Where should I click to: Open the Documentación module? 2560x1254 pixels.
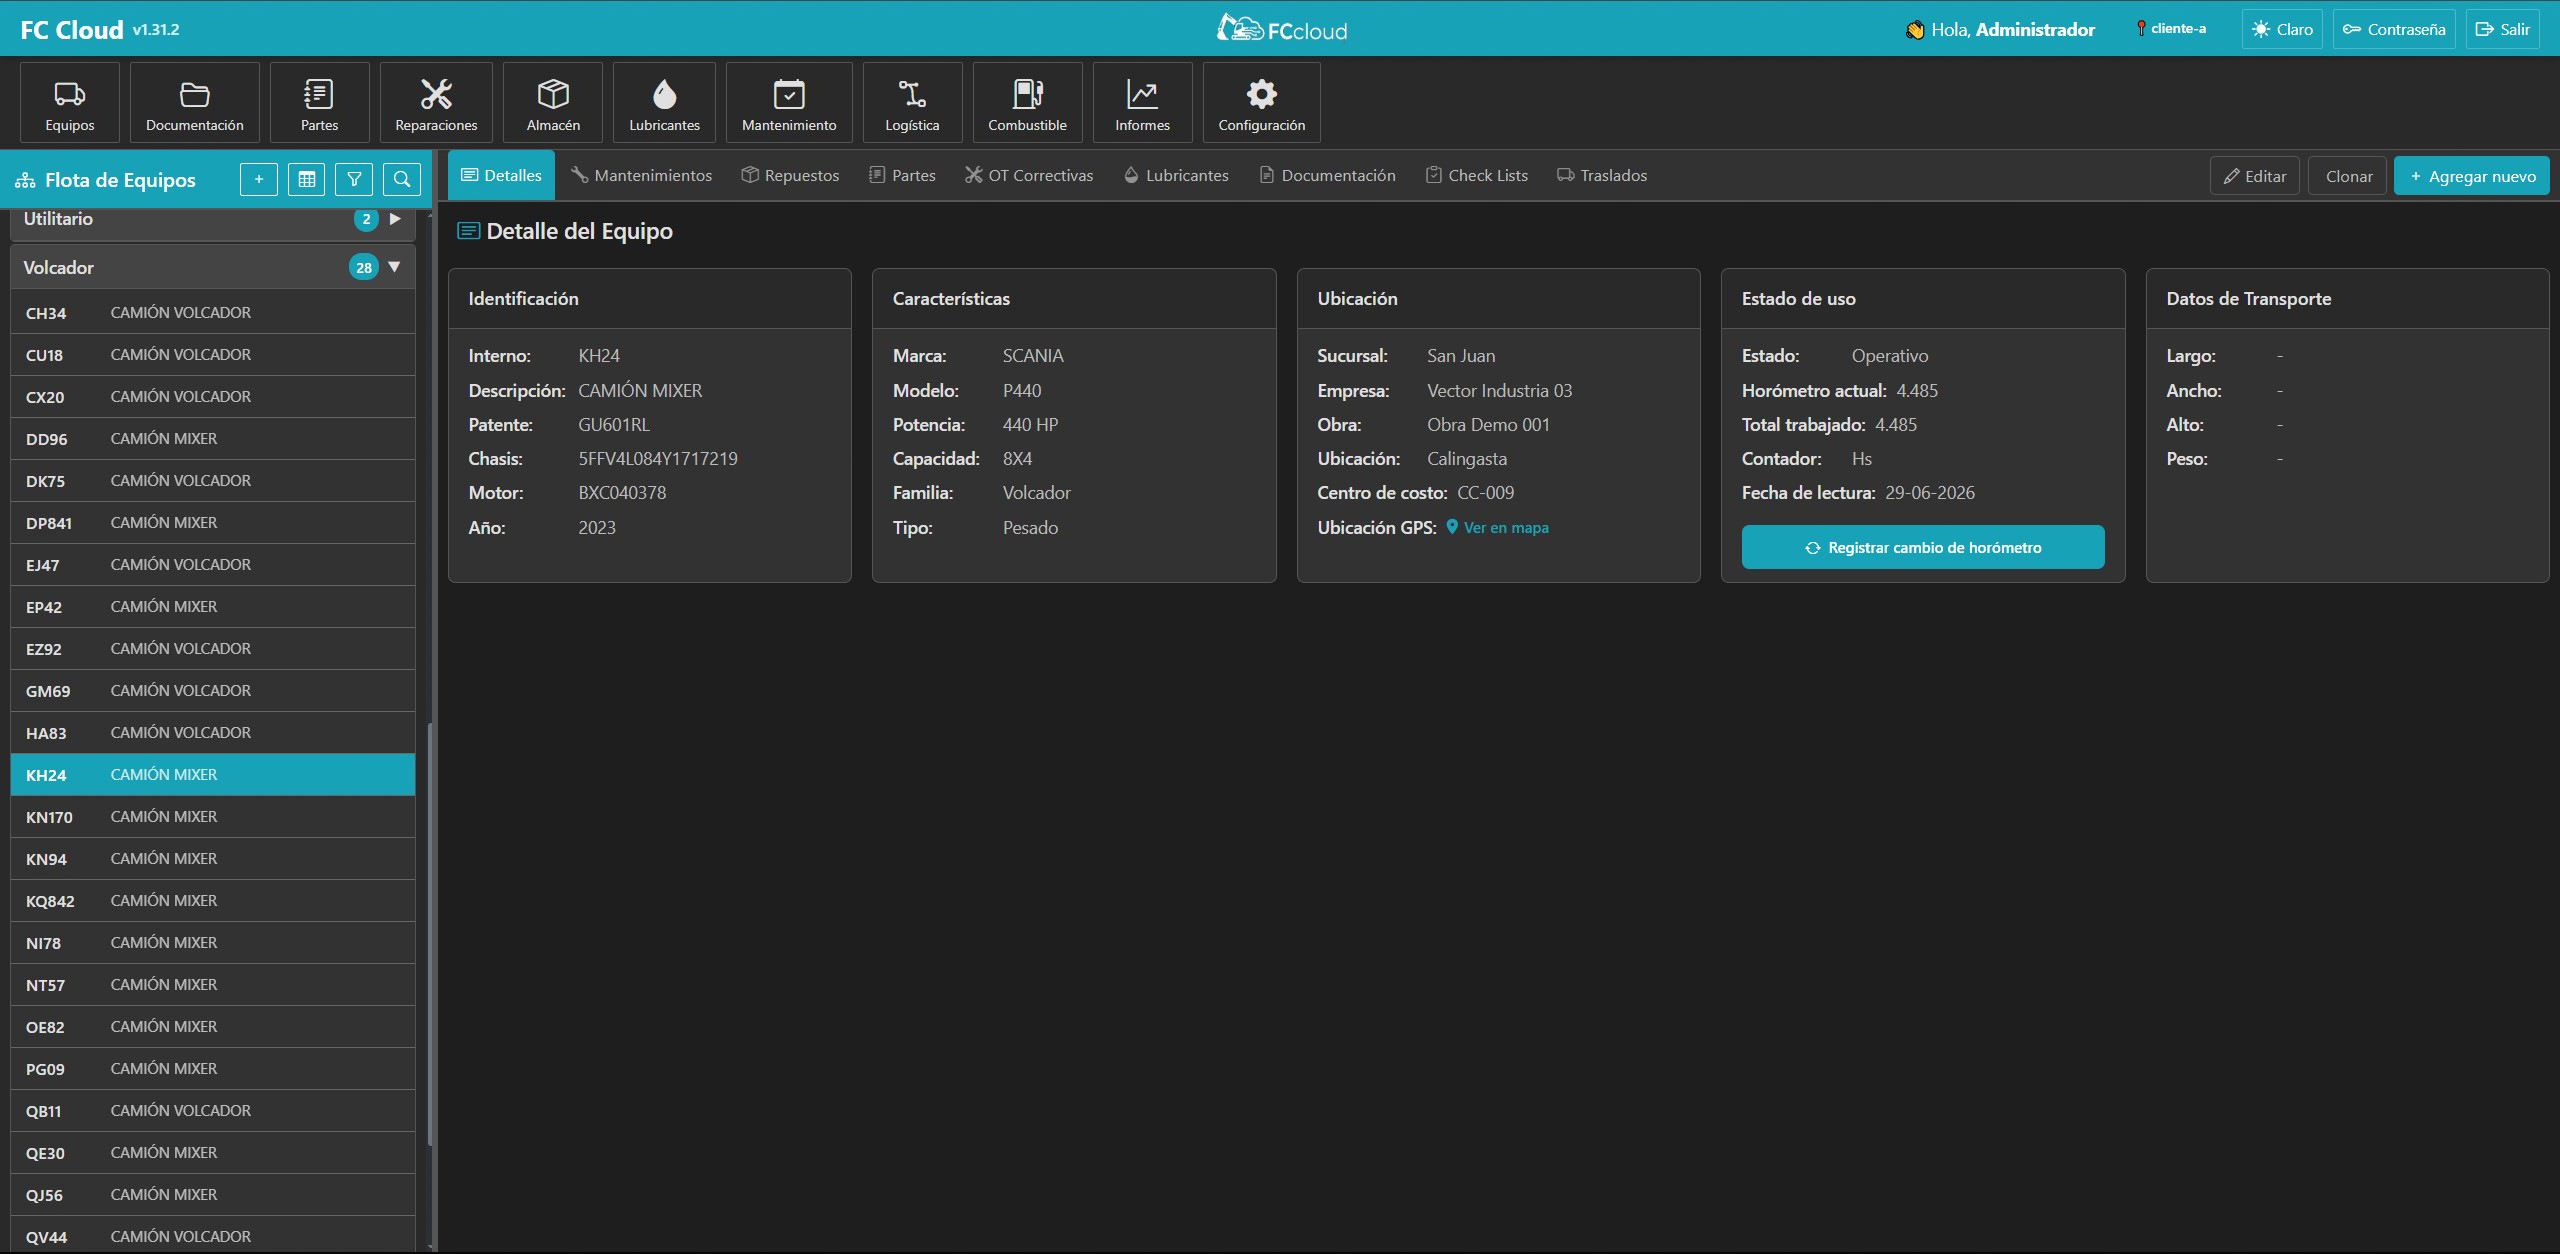[x=195, y=104]
